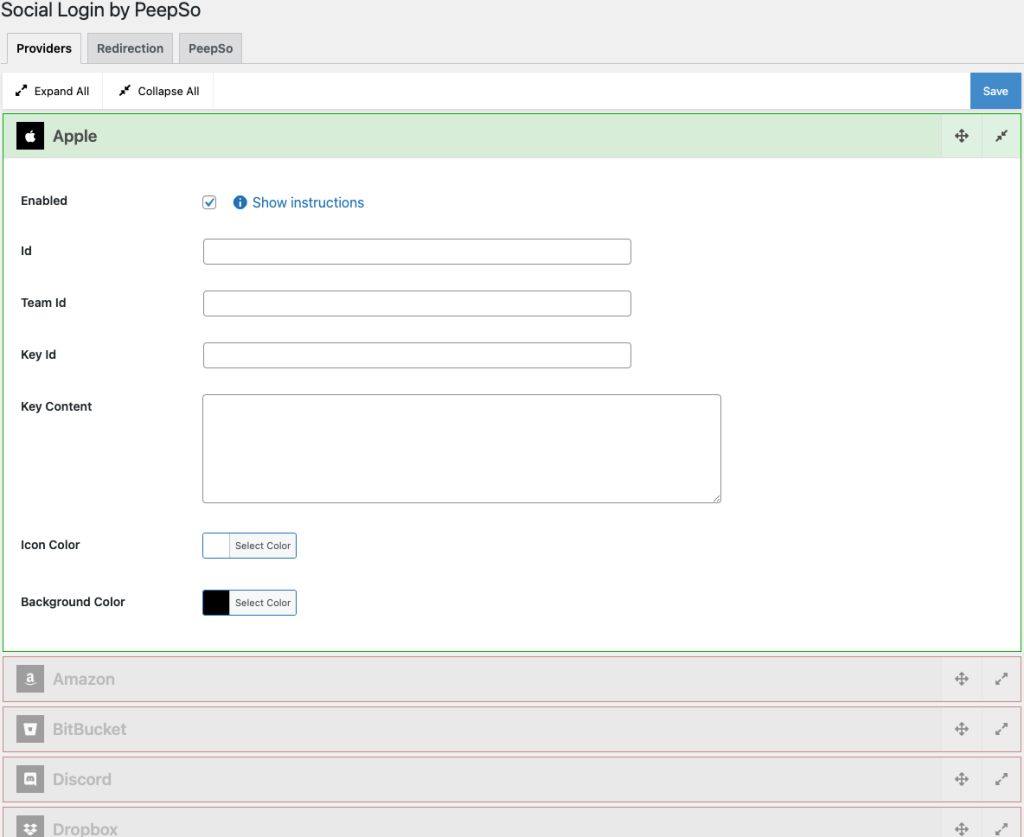Focus the Key Id input field
The width and height of the screenshot is (1024, 837).
(417, 355)
